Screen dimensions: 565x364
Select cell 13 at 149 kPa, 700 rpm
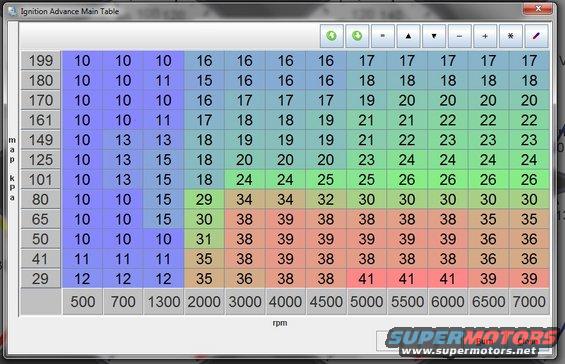click(123, 140)
